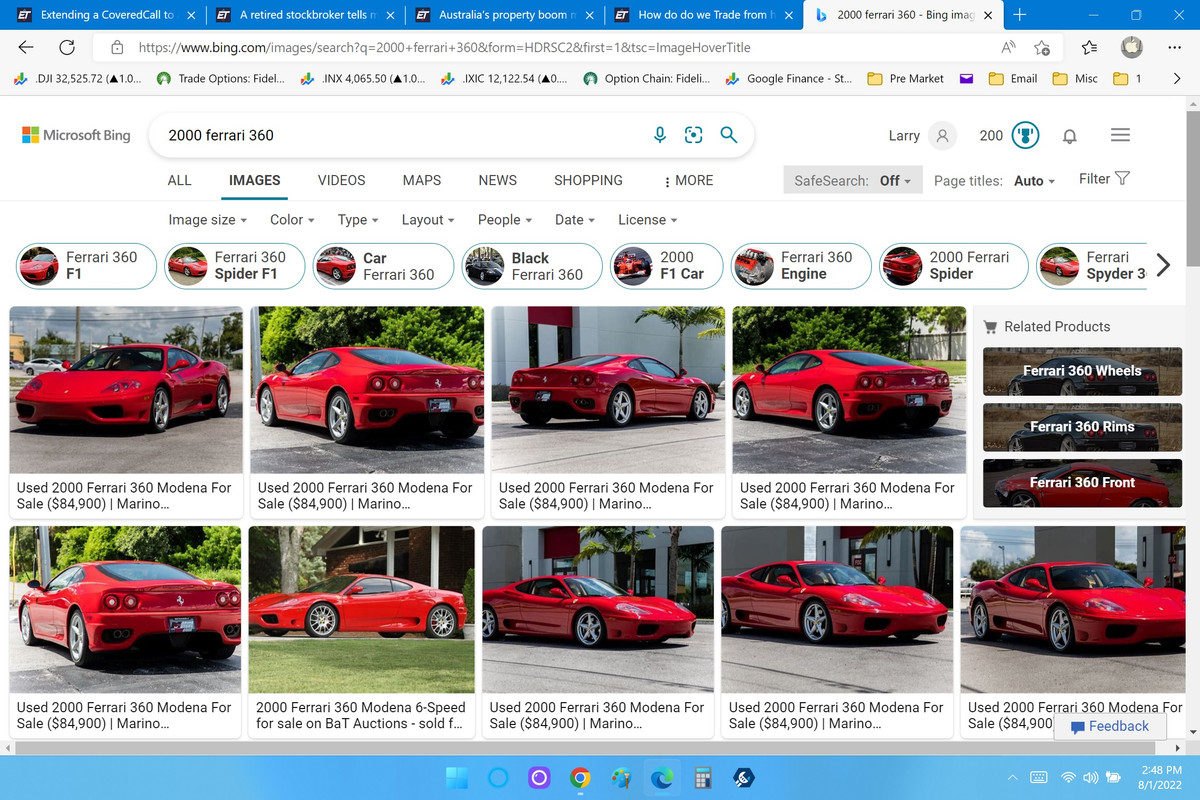The height and width of the screenshot is (800, 1200).
Task: Expand People filter
Action: [505, 220]
